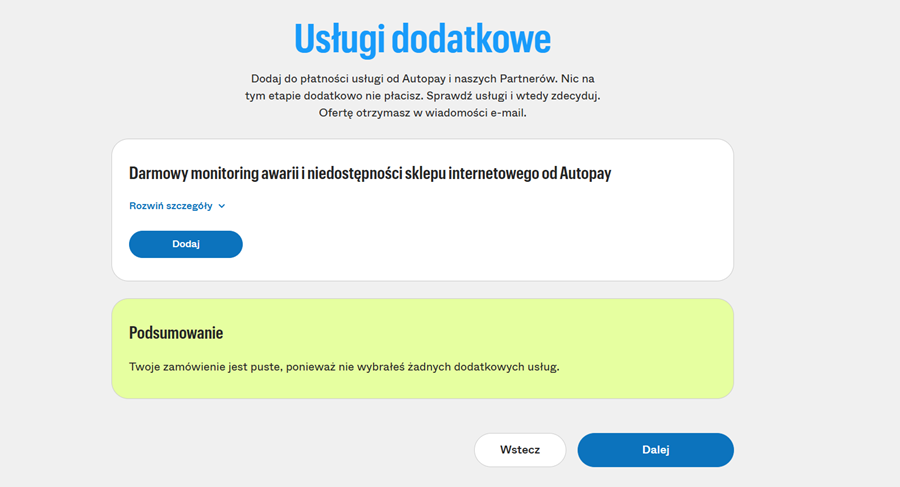Click the Usługi dodatkowe page title
The image size is (900, 487).
(422, 39)
